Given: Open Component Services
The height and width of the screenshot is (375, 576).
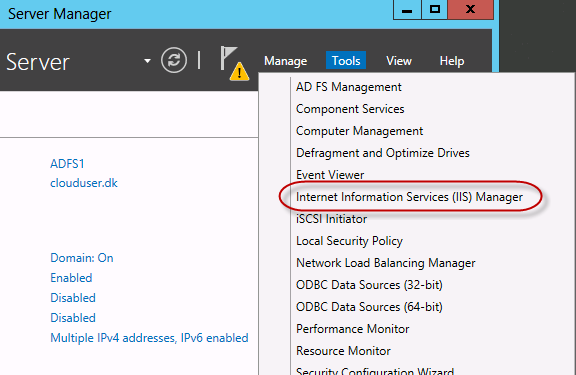Looking at the screenshot, I should coord(350,109).
